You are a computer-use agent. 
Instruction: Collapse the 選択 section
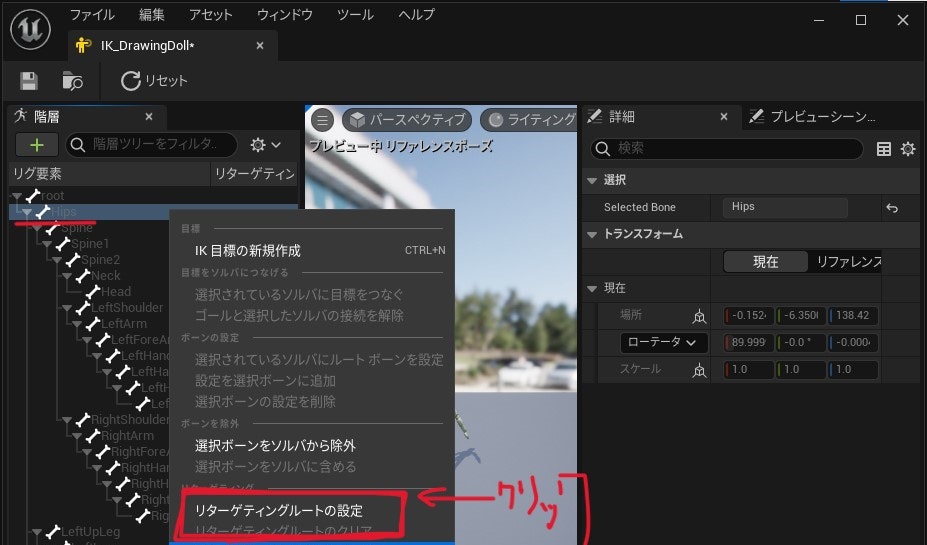pyautogui.click(x=592, y=180)
